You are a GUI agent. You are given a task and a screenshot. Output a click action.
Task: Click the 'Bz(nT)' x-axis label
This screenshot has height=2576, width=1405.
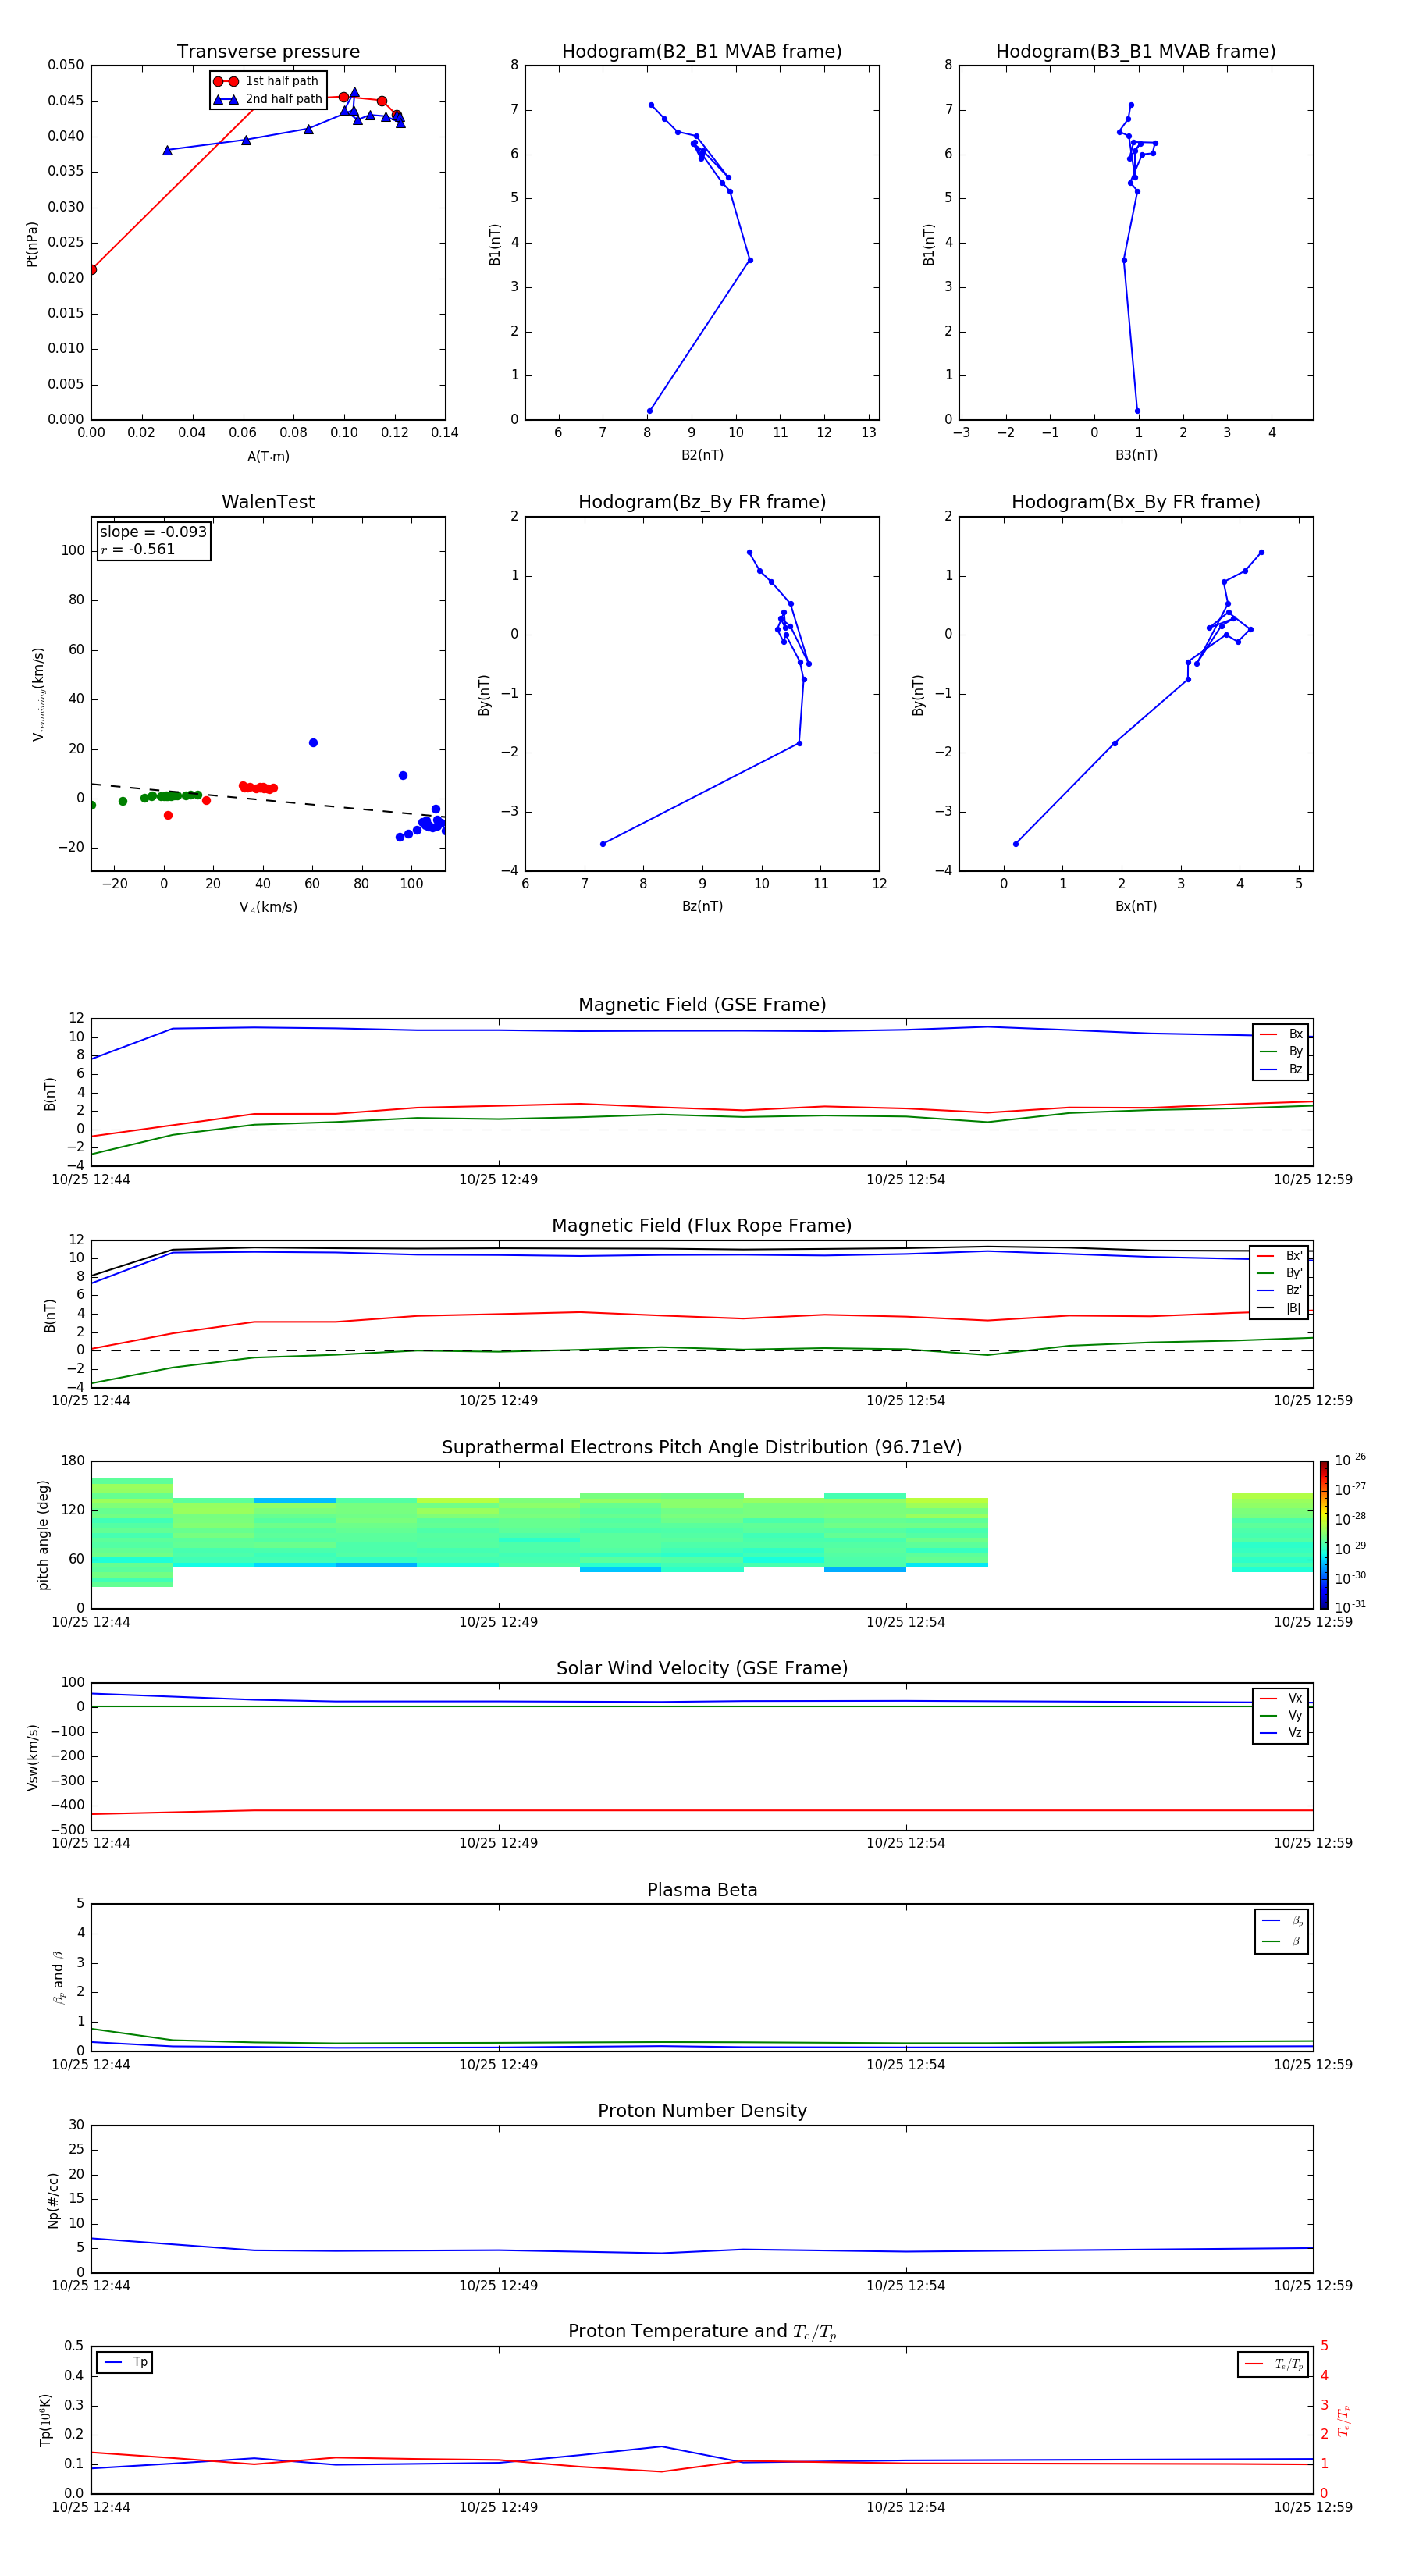(702, 906)
